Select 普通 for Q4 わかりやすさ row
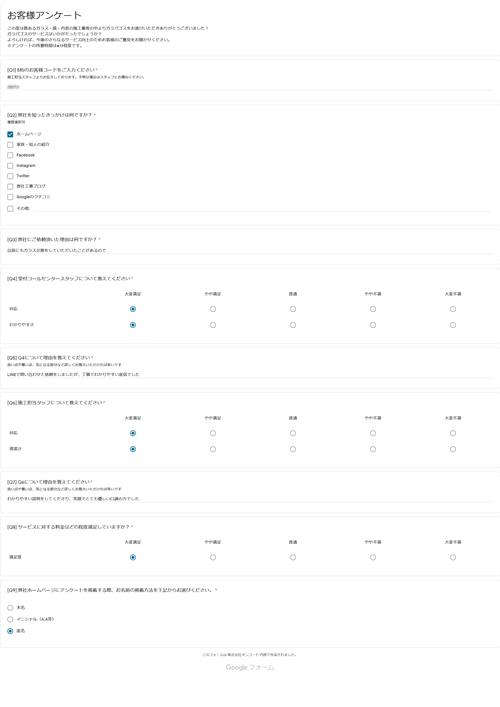500x707 pixels. pos(293,325)
